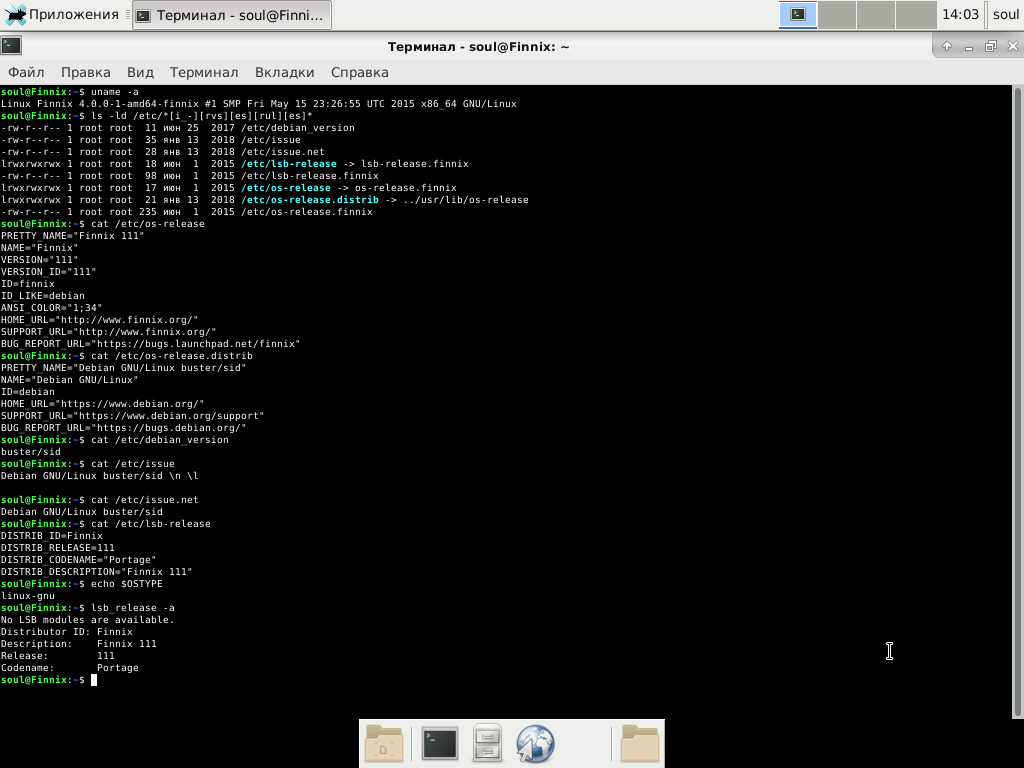This screenshot has width=1024, height=768.
Task: Click the /etc/debian_version file row
Action: [178, 128]
